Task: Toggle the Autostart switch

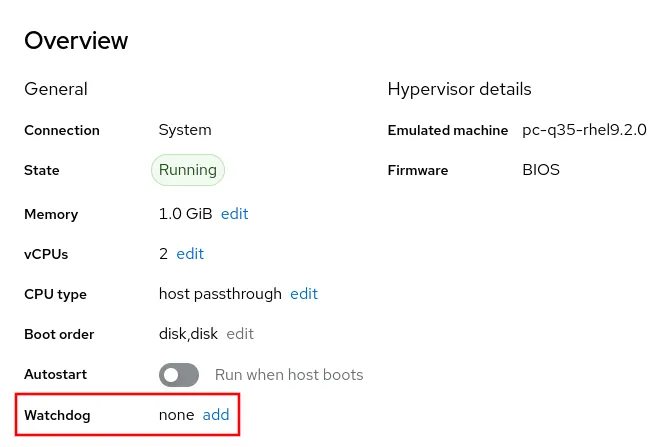Action: [179, 375]
